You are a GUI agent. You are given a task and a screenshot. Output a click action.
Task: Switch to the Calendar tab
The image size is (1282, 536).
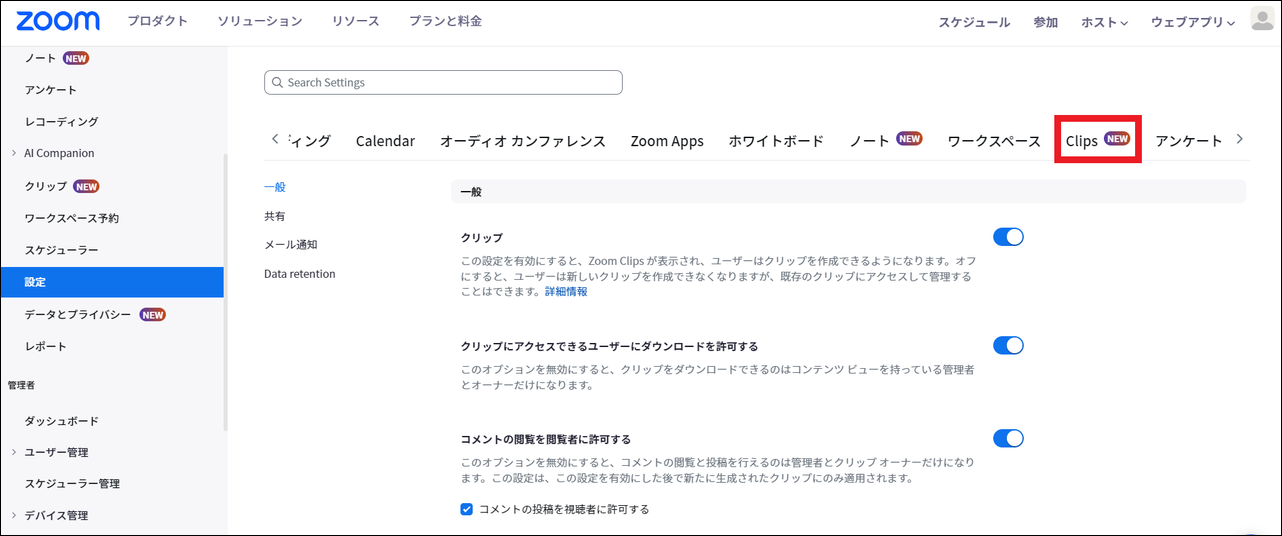pyautogui.click(x=385, y=141)
